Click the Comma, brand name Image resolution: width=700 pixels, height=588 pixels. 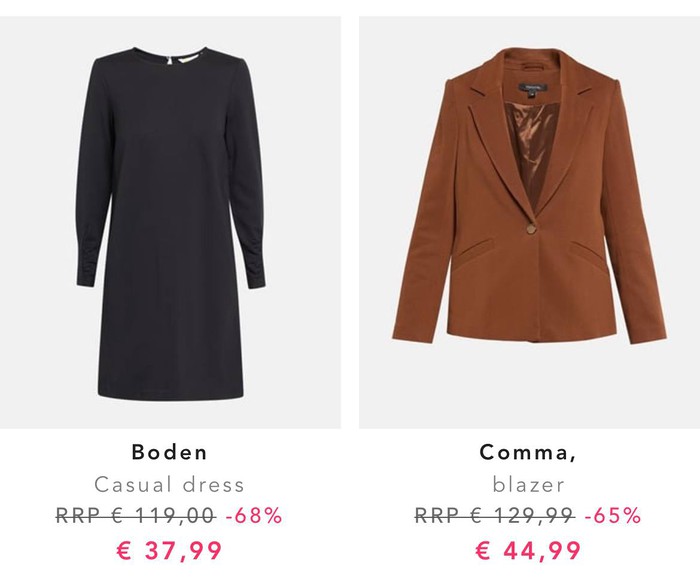tap(529, 452)
